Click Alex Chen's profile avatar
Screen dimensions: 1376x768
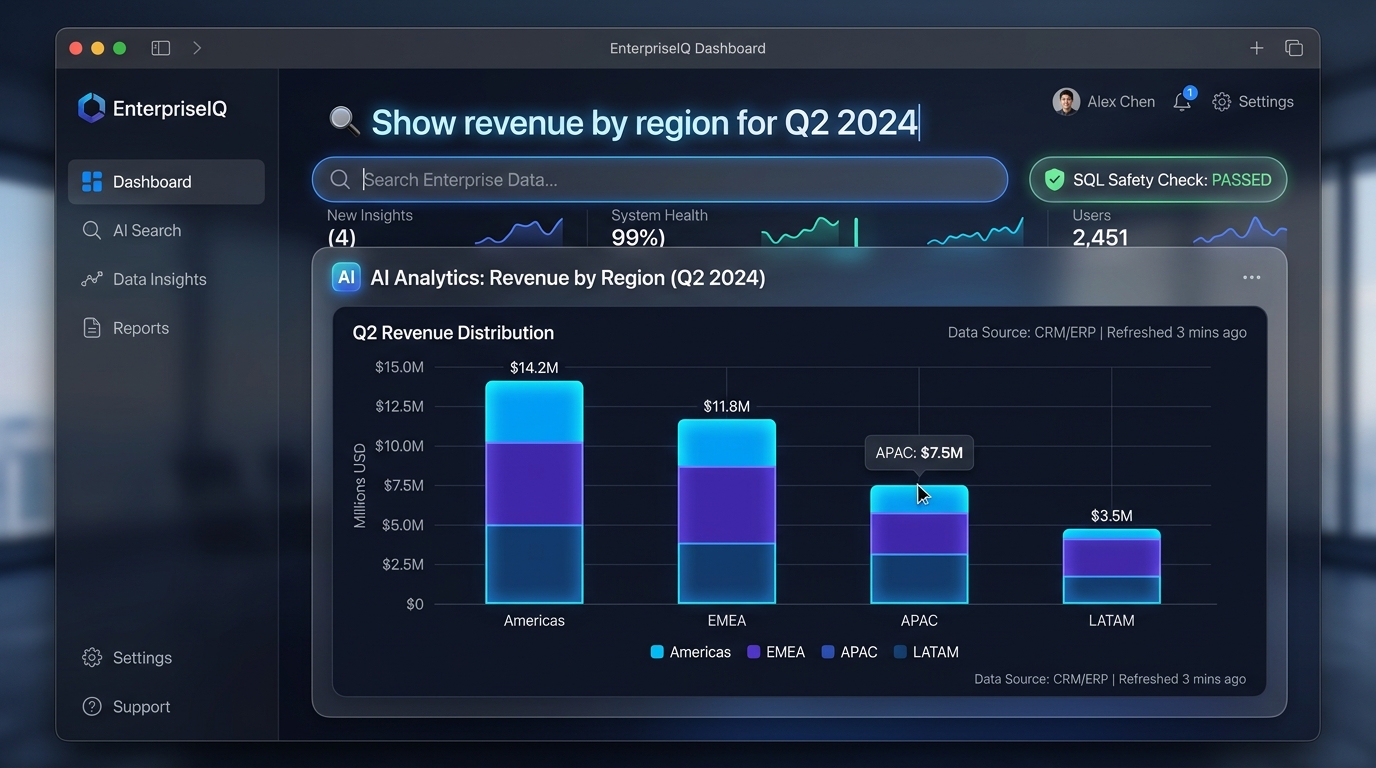pos(1066,102)
